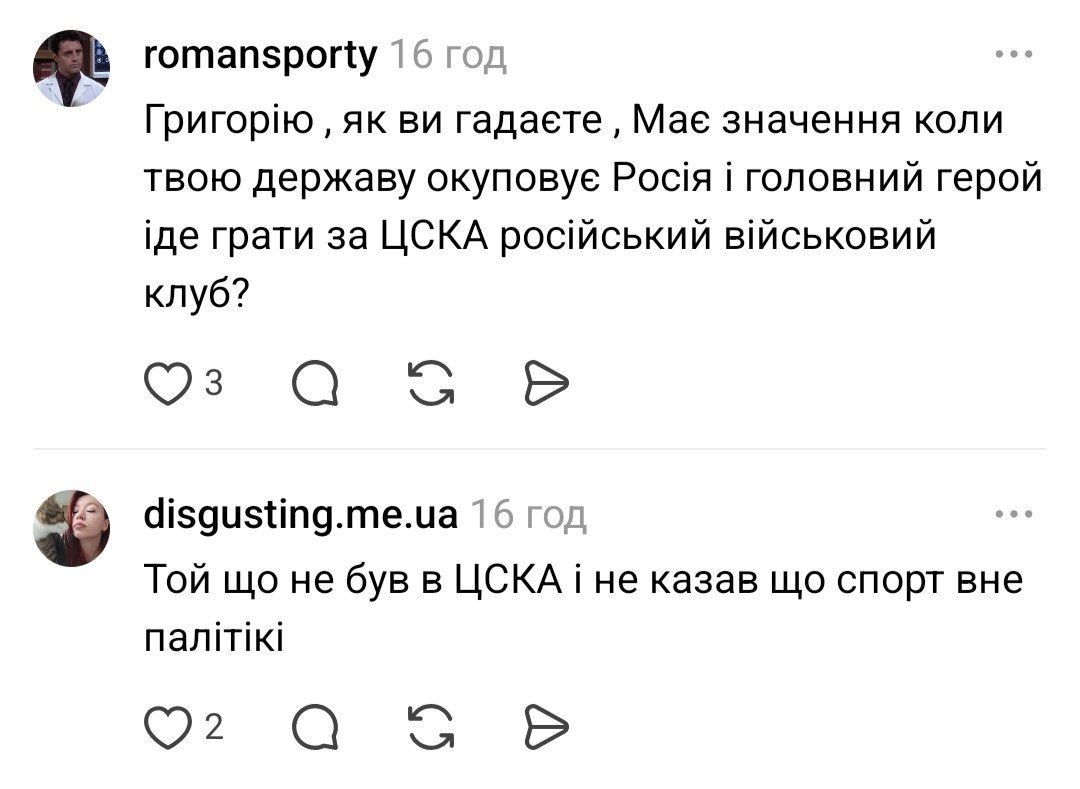Click the timestamp on romansporty's post
Screen dimensions: 1080x789
(447, 56)
